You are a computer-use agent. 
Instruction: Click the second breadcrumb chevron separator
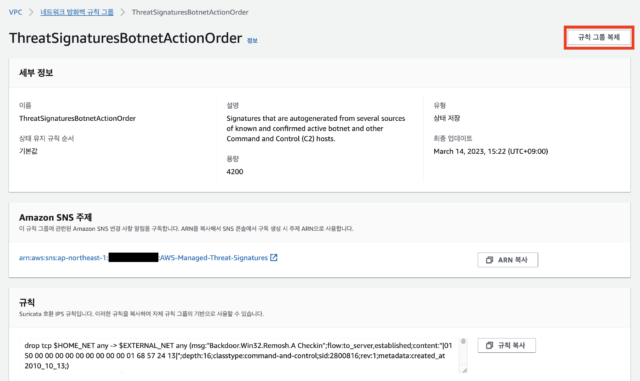click(x=122, y=12)
